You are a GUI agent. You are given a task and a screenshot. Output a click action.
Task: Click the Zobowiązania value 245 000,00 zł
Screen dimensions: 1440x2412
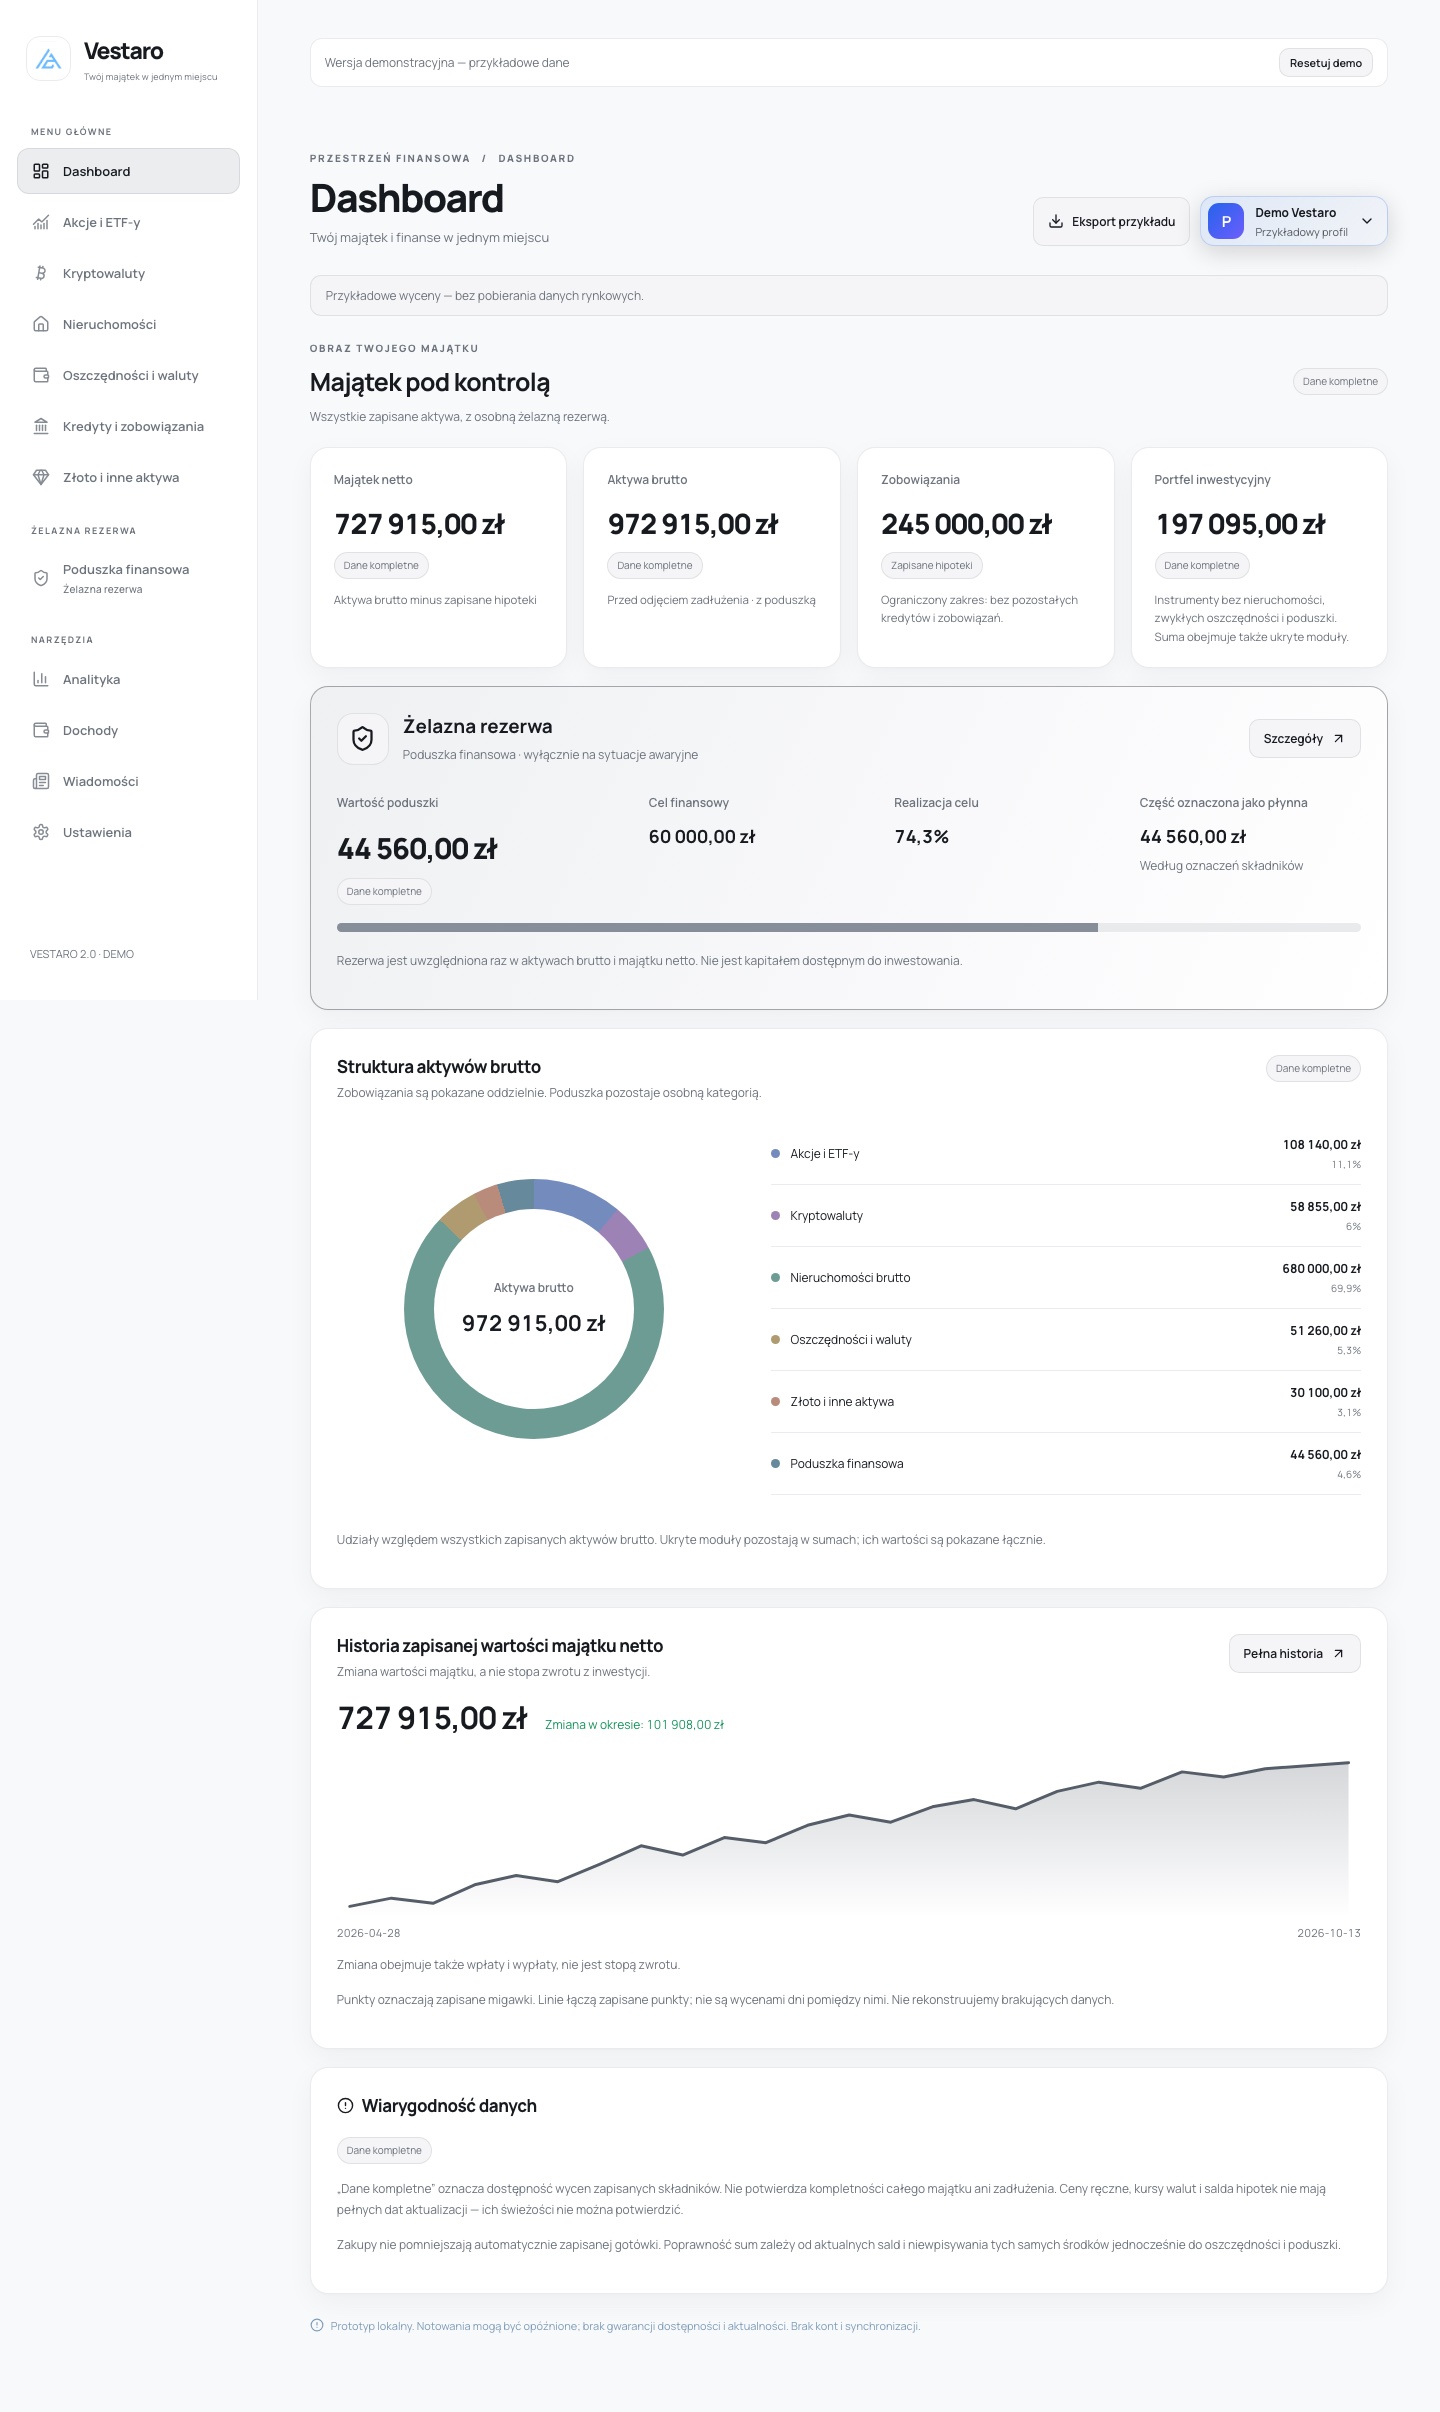[966, 524]
